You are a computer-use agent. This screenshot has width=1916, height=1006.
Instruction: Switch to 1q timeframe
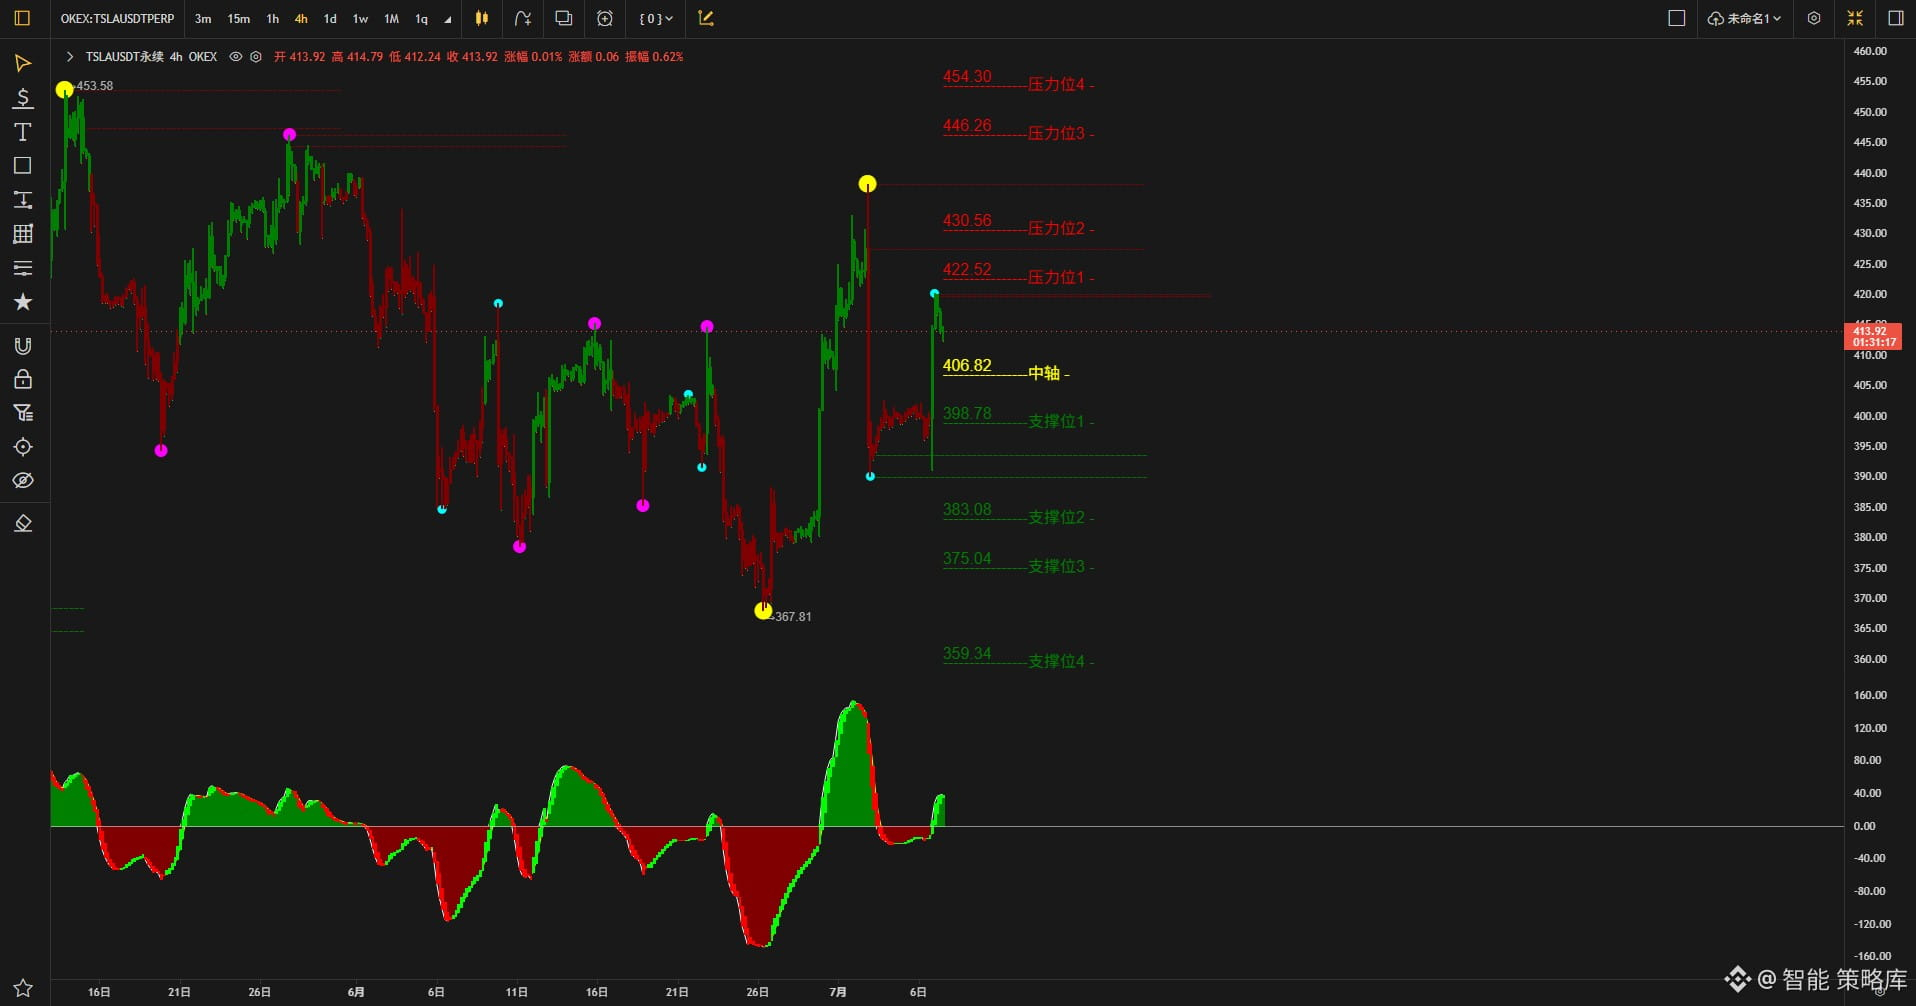point(421,19)
